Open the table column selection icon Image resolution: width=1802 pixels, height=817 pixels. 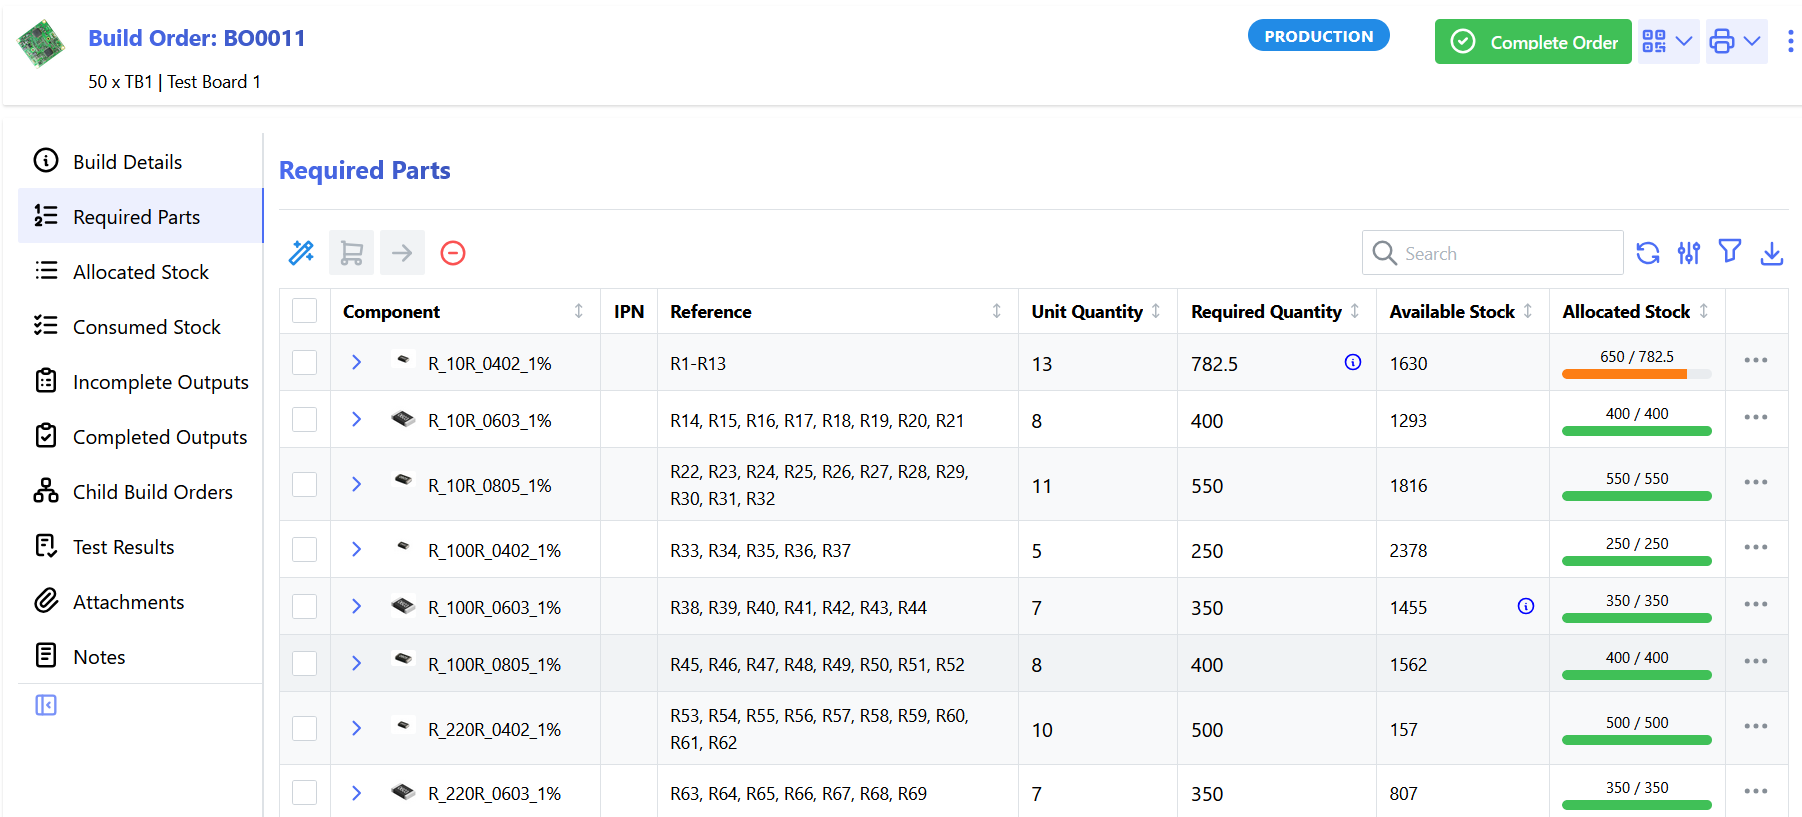[1689, 253]
